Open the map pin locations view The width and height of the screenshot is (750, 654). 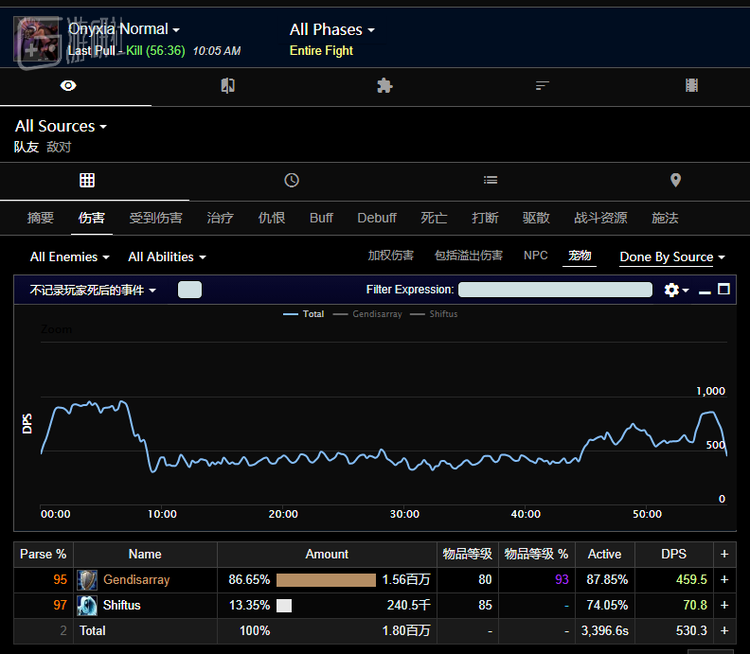pos(675,180)
